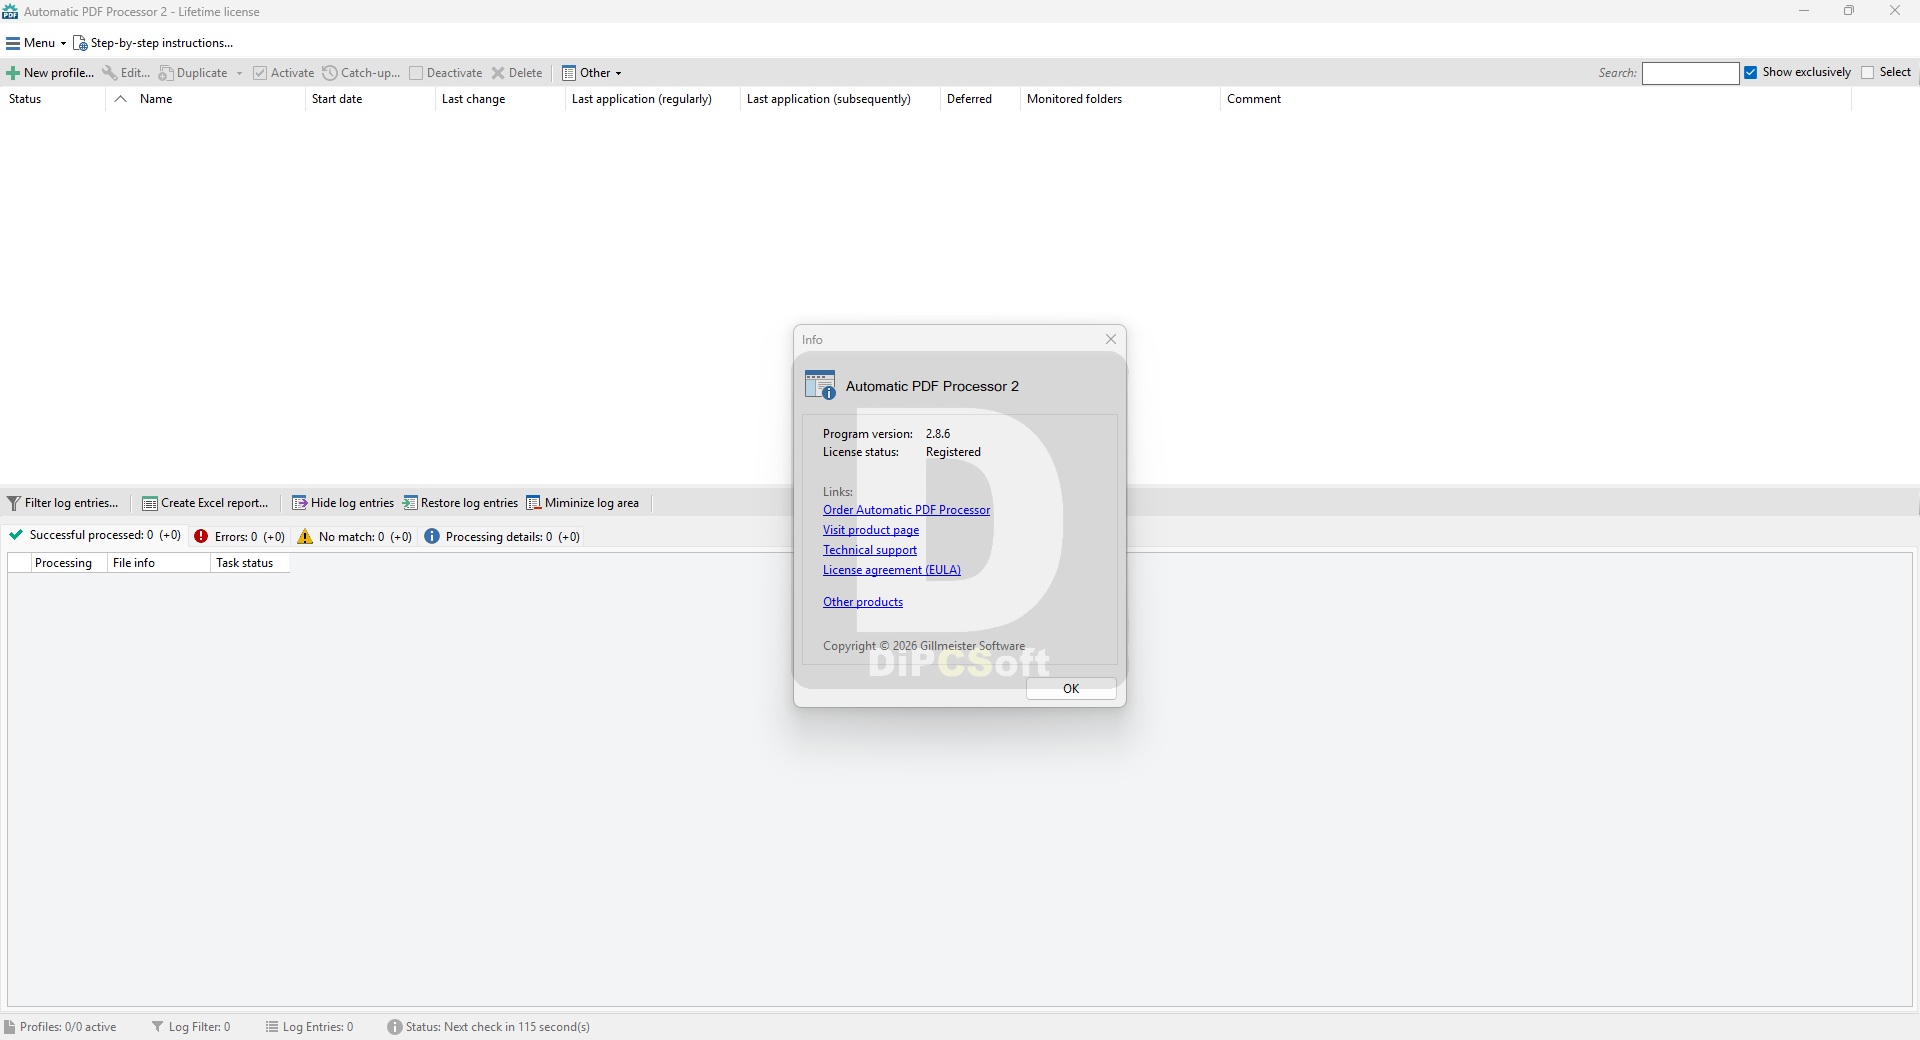This screenshot has height=1040, width=1920.
Task: Sort by the Start date column header
Action: (x=370, y=99)
